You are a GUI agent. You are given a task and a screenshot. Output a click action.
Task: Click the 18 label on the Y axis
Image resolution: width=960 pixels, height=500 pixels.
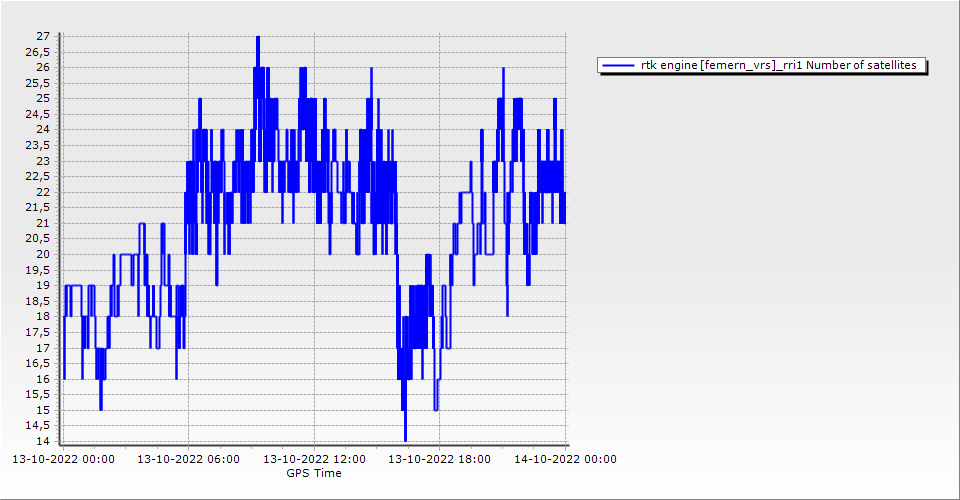(43, 317)
